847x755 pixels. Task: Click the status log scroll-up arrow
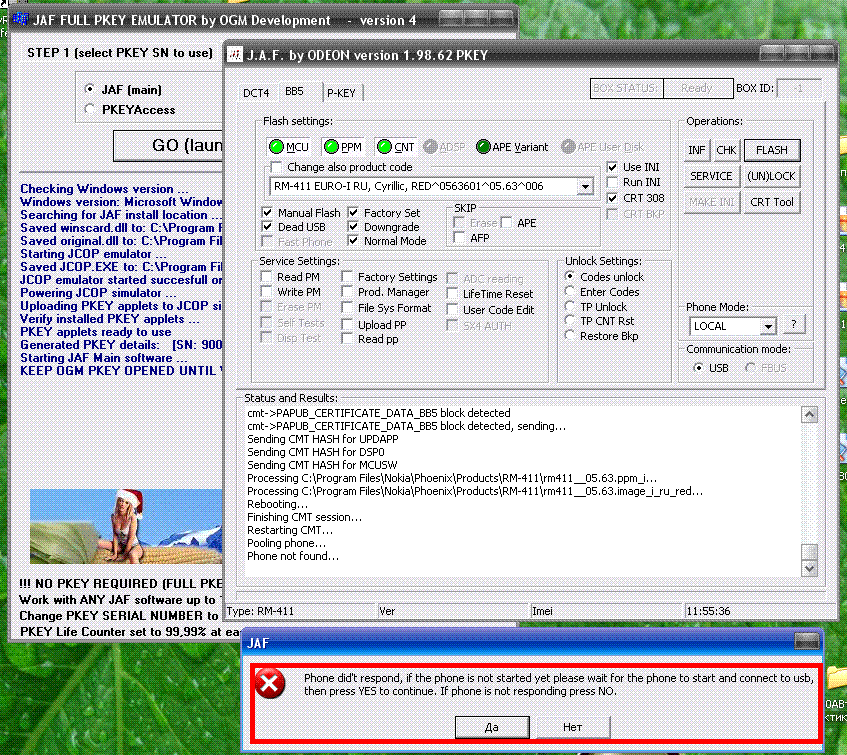(809, 415)
